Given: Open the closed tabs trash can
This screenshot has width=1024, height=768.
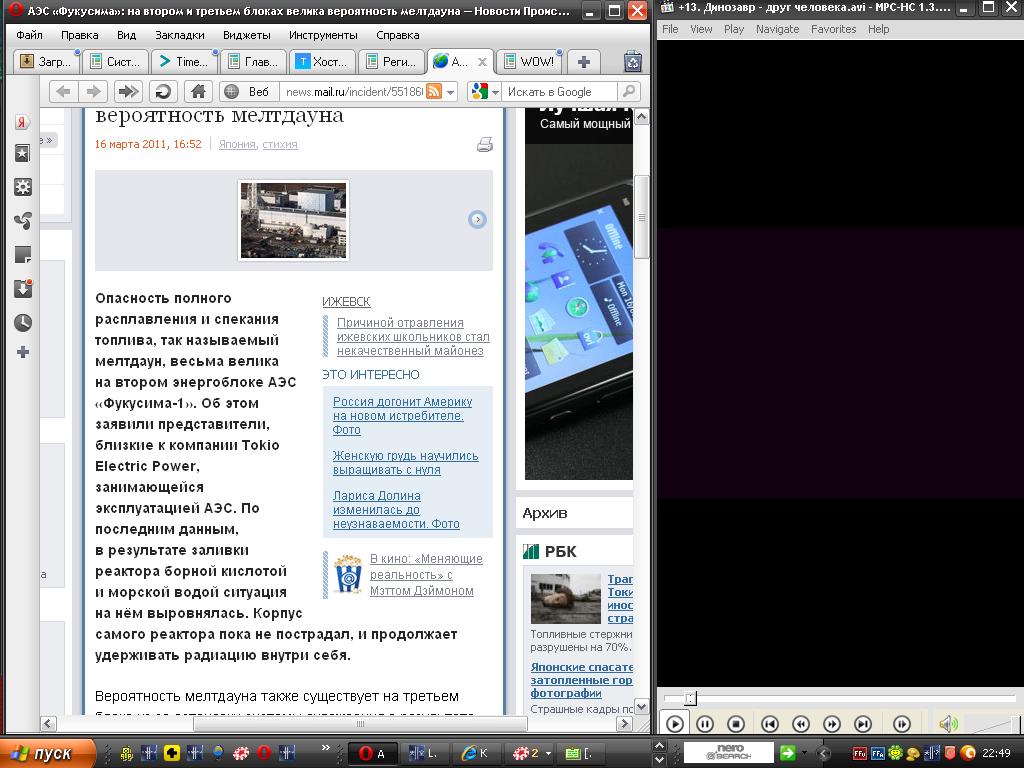Looking at the screenshot, I should tap(632, 62).
